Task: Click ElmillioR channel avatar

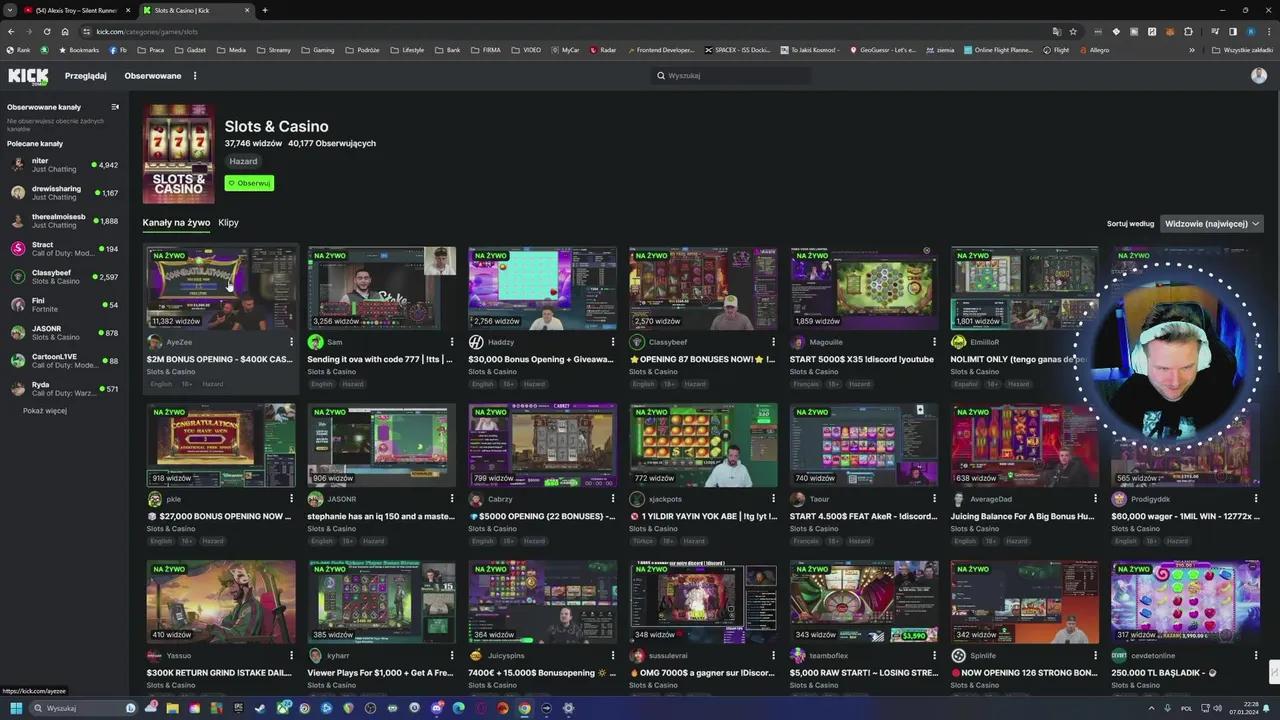Action: [x=959, y=342]
